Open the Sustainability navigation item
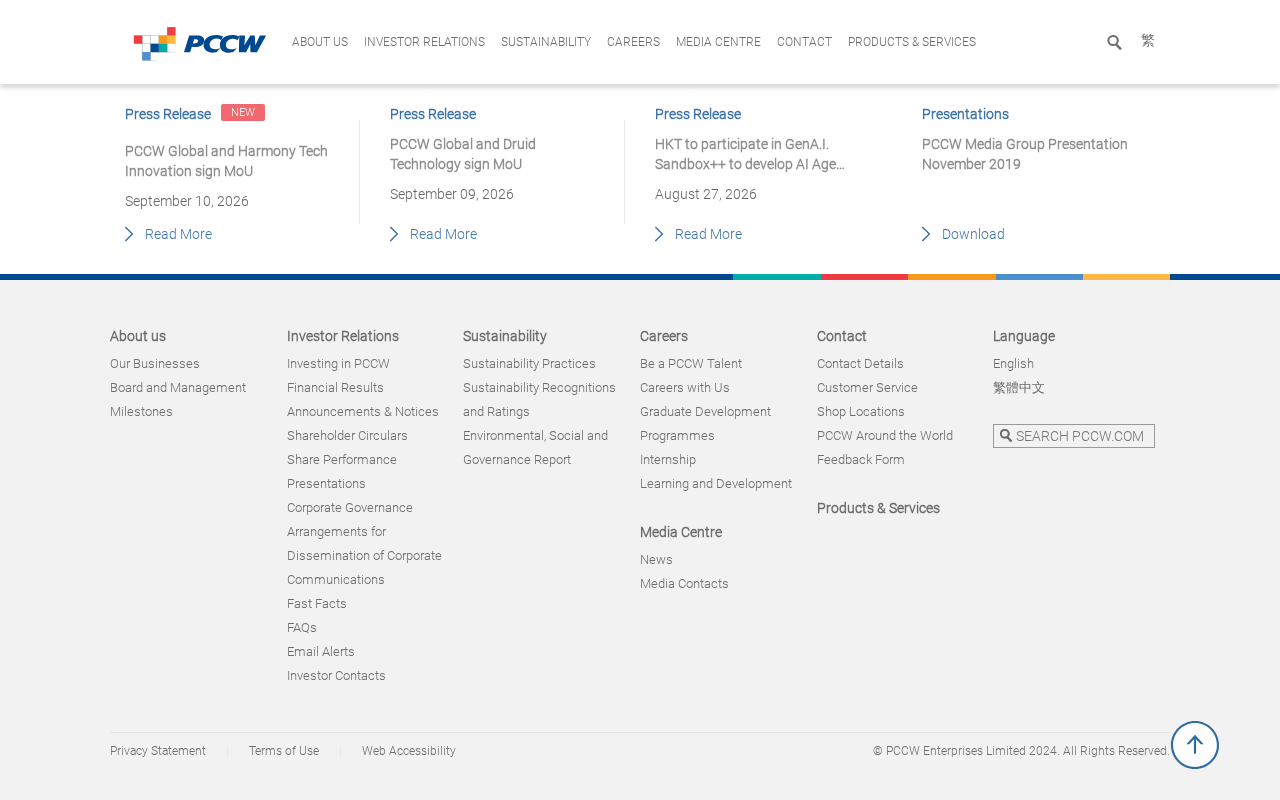Viewport: 1280px width, 800px height. point(546,42)
